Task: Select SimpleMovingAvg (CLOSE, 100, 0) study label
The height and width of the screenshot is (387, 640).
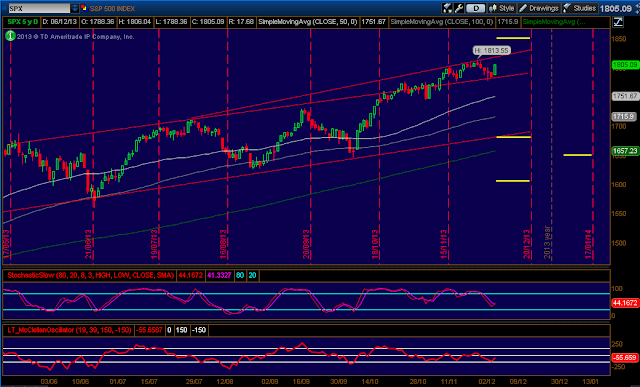Action: (x=442, y=22)
